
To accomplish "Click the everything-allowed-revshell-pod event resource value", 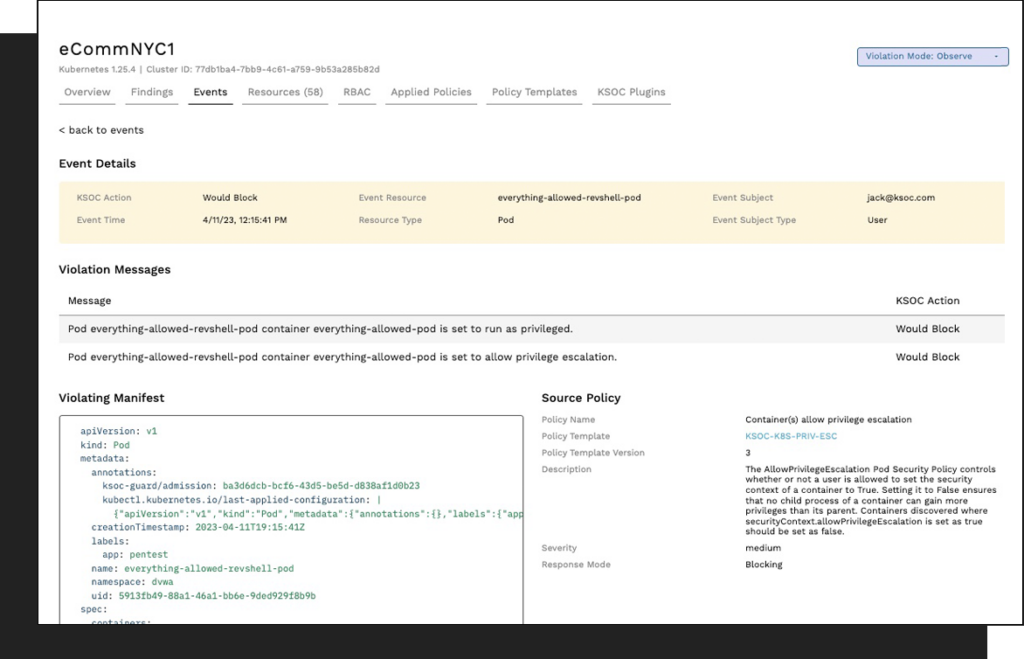I will tap(569, 197).
